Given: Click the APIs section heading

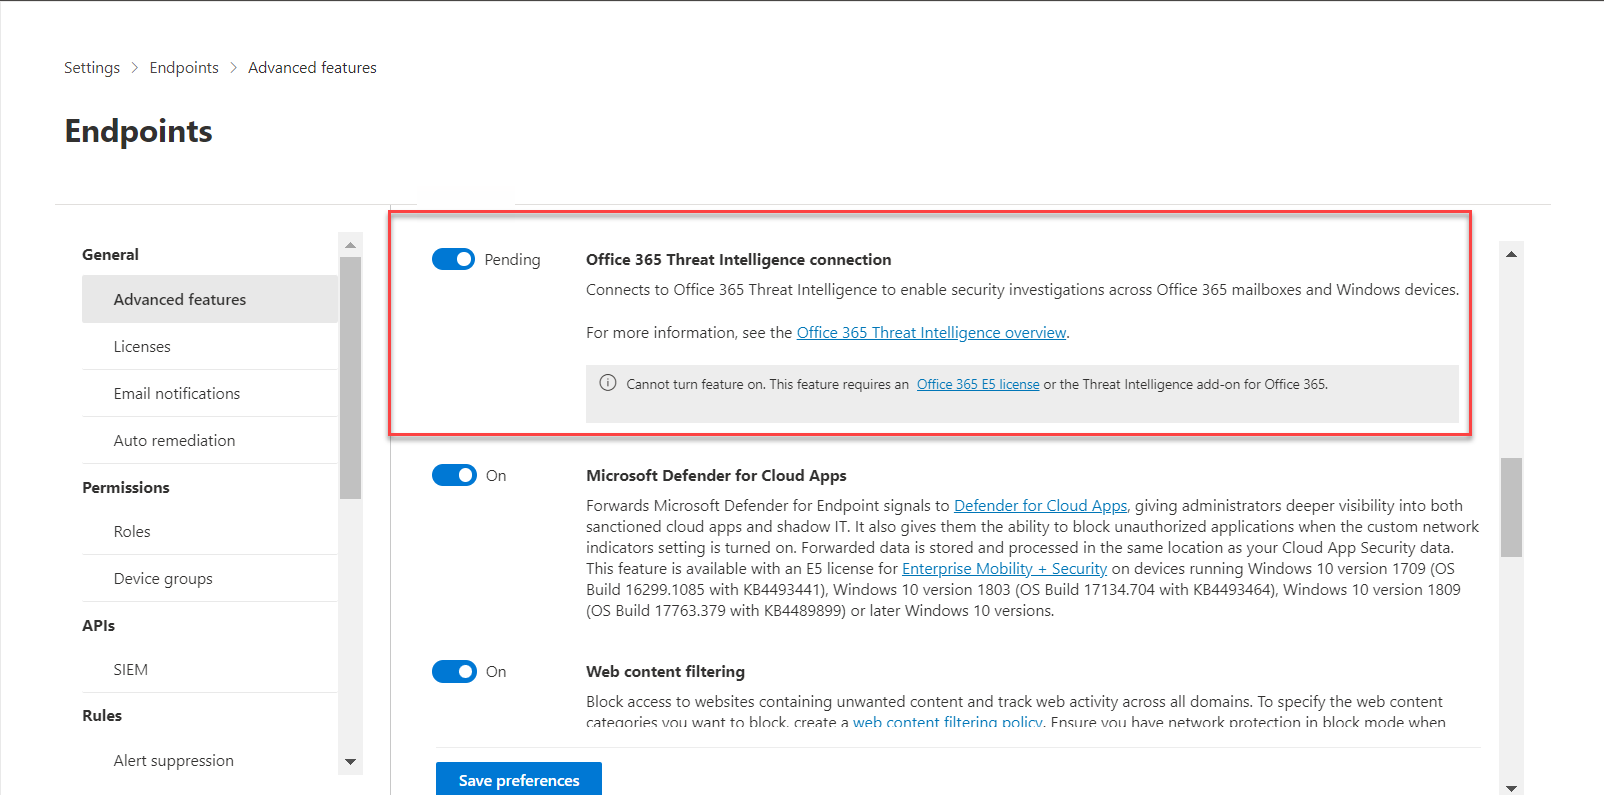Looking at the screenshot, I should pyautogui.click(x=98, y=625).
